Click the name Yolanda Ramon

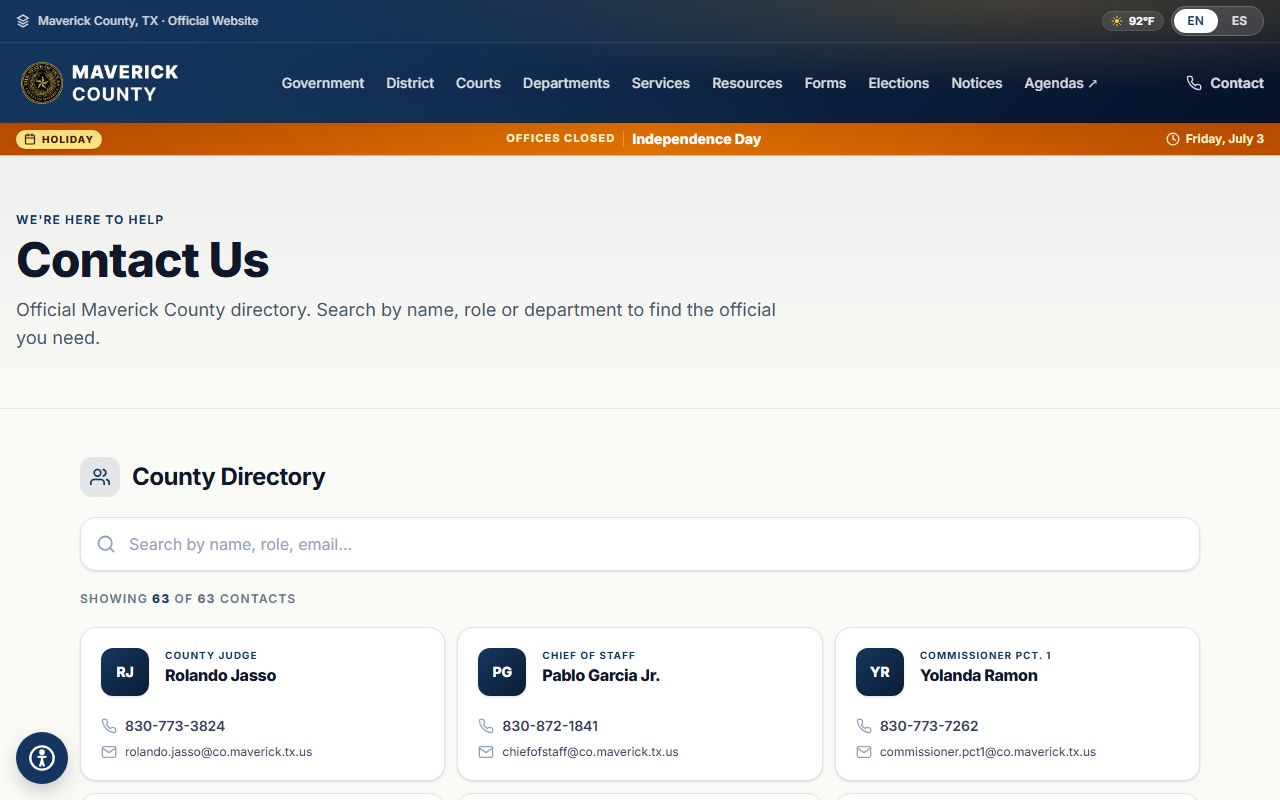click(979, 675)
